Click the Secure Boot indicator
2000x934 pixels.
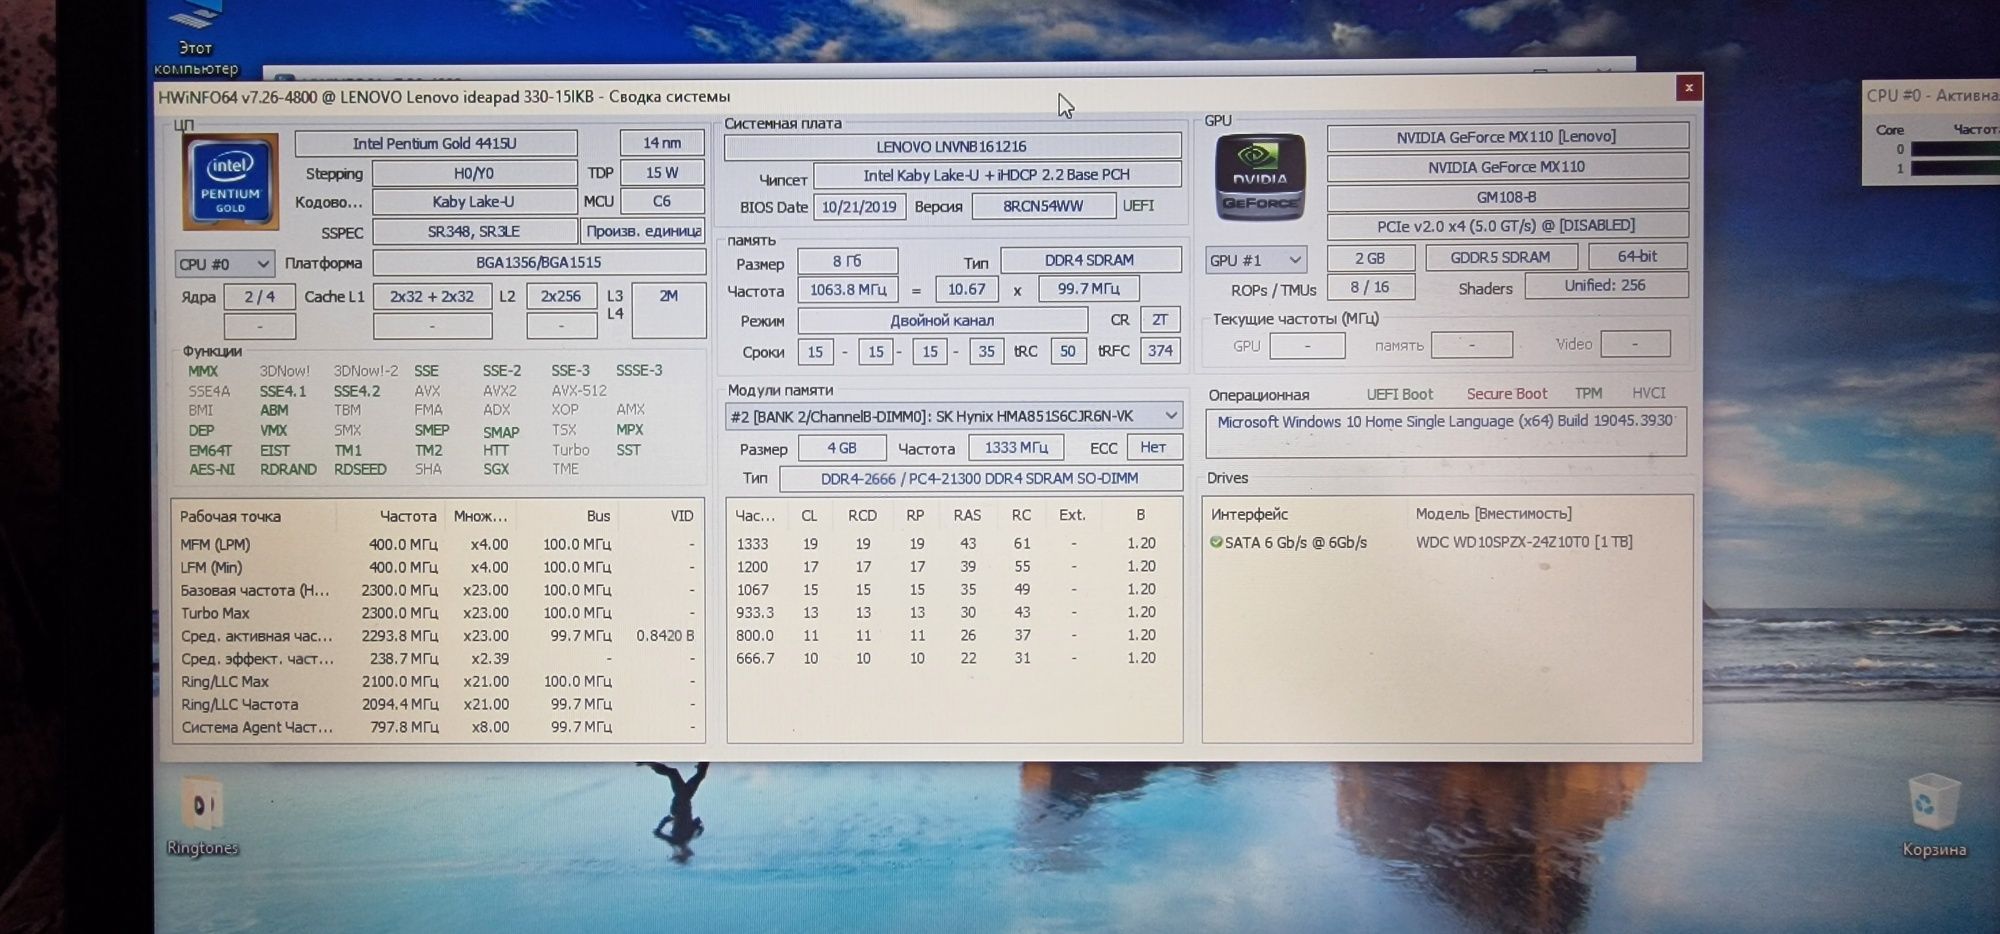pos(1507,394)
